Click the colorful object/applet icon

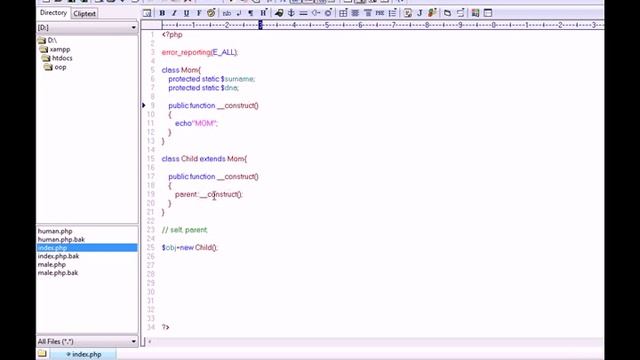pos(432,13)
